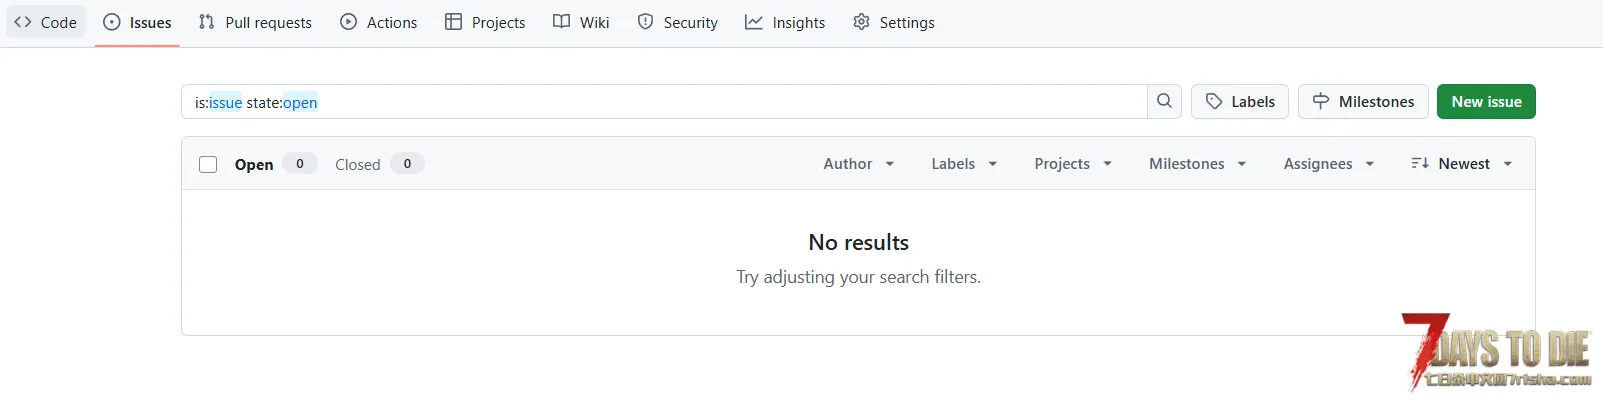Switch to the Issues tab
Screen dimensions: 1603x404
click(x=137, y=22)
